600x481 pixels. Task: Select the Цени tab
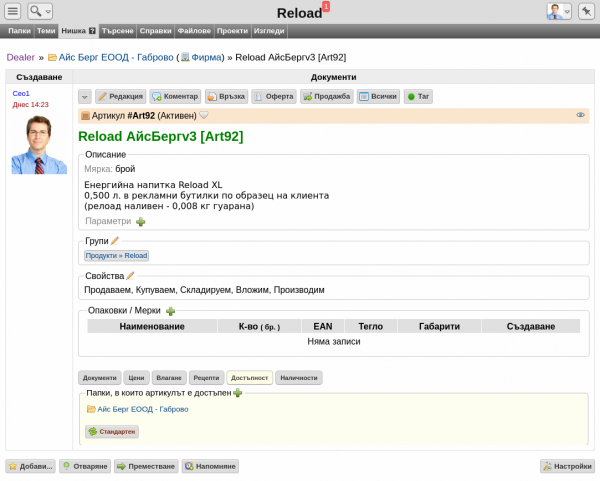pyautogui.click(x=138, y=378)
